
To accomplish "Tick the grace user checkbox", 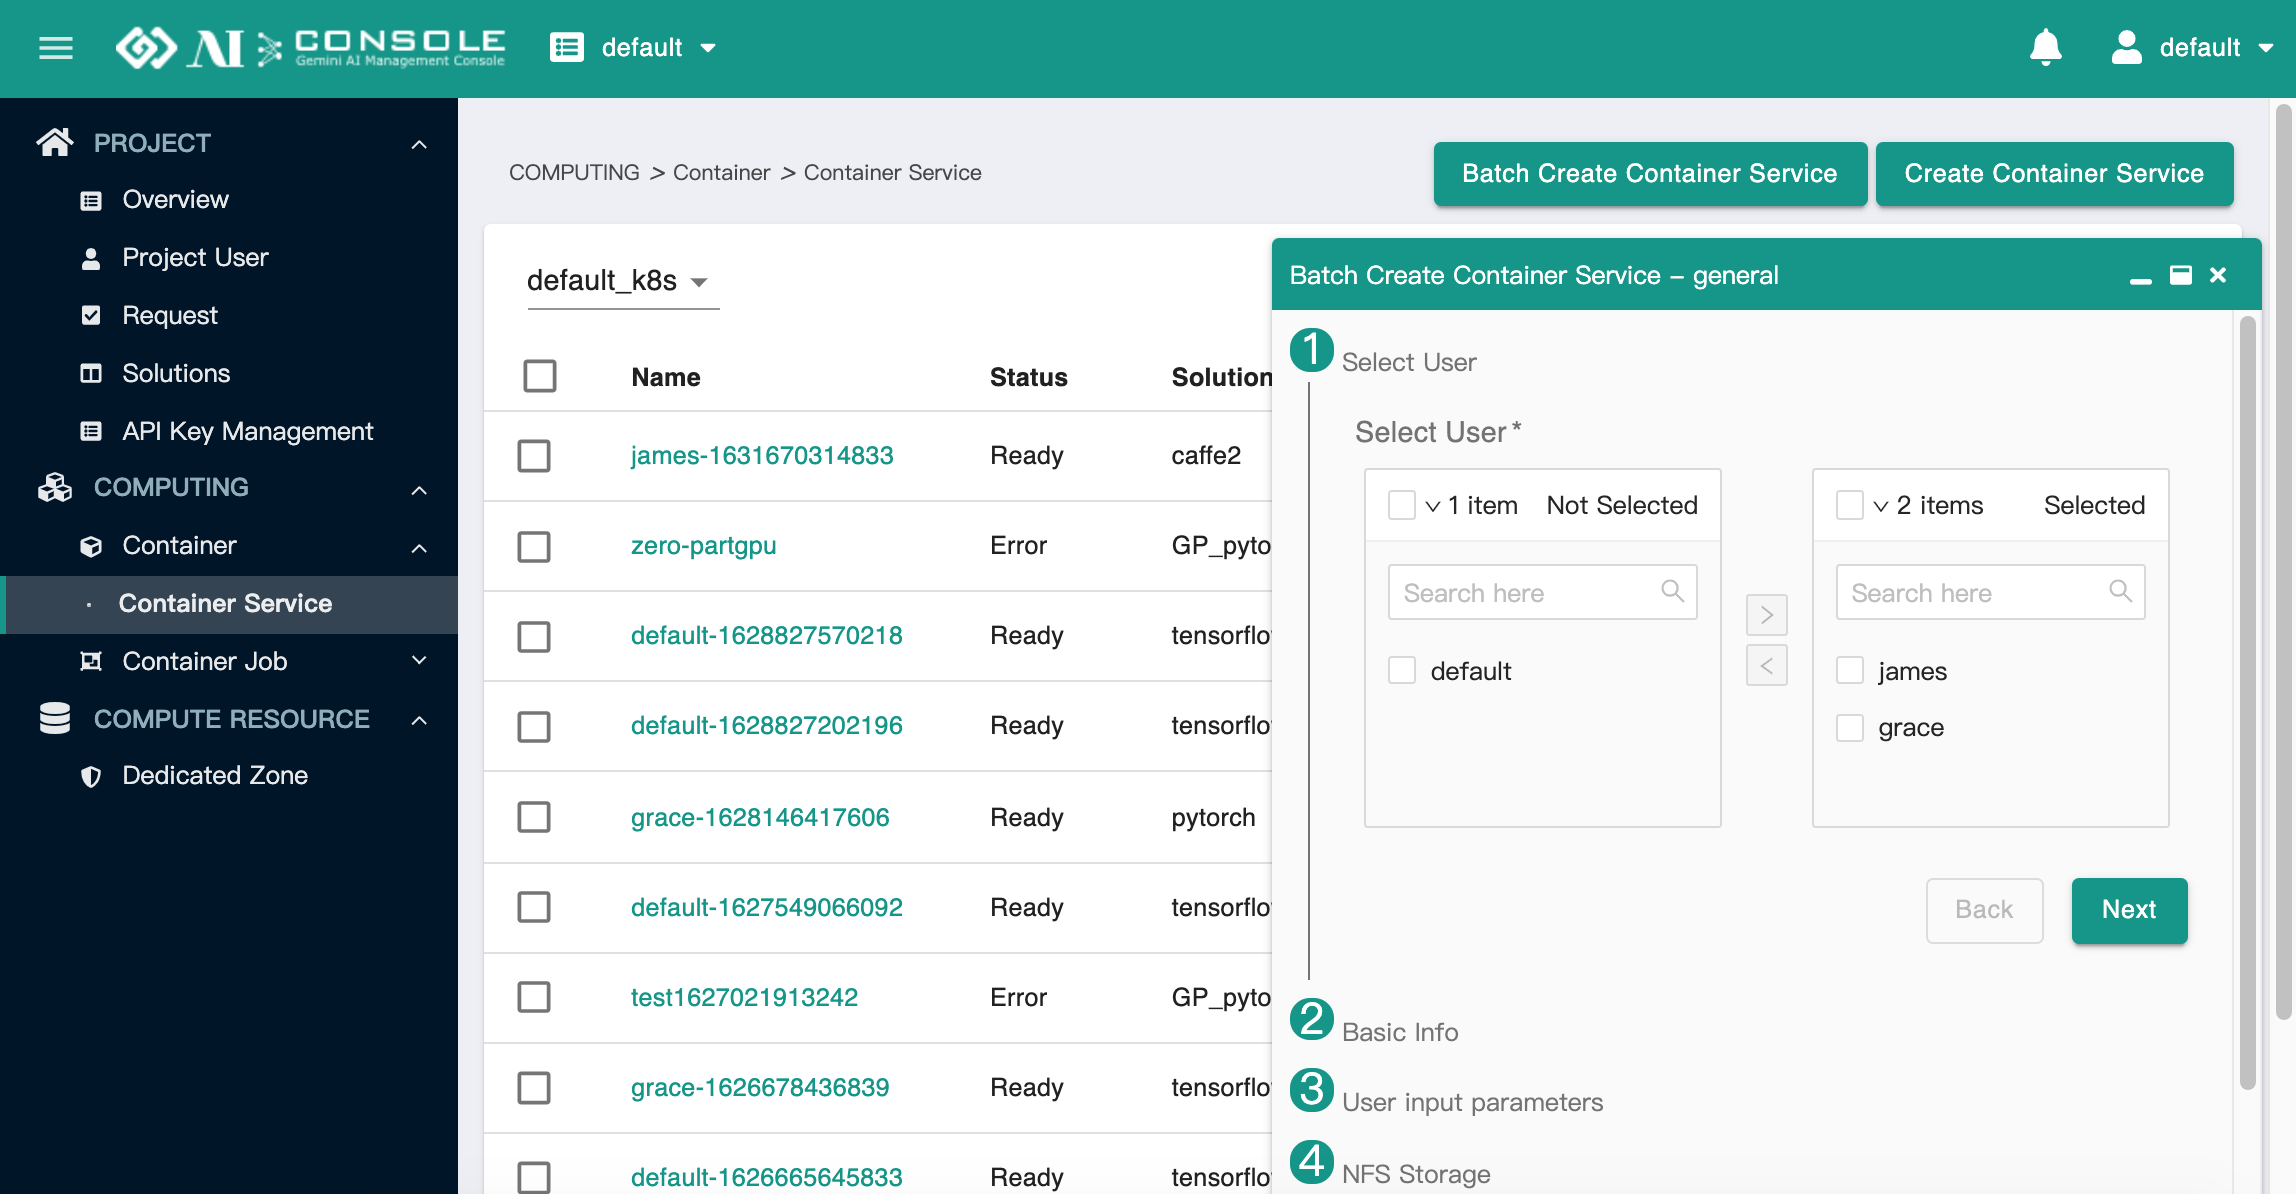I will (x=1850, y=727).
